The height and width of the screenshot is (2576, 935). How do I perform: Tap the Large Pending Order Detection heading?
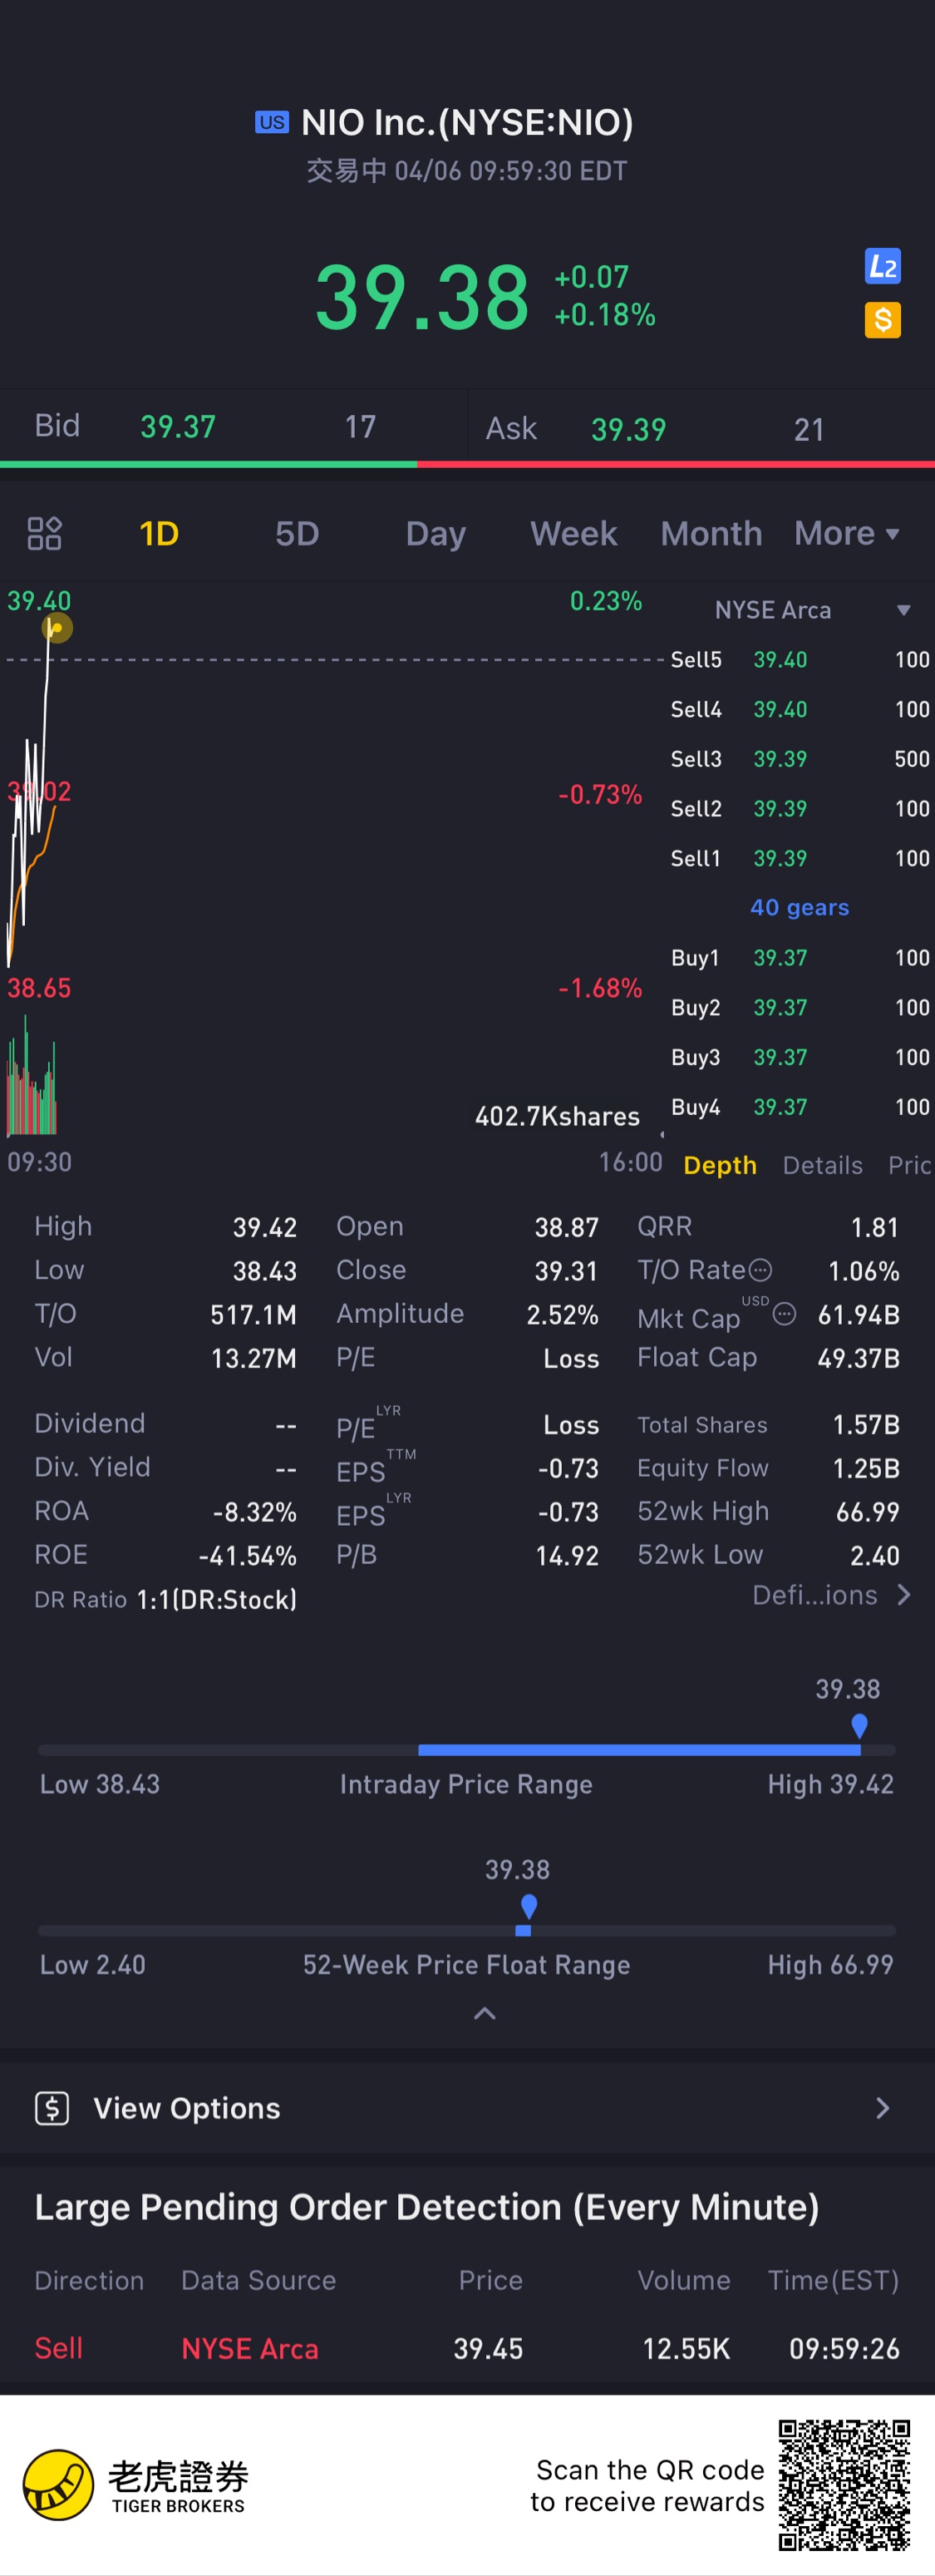point(427,2207)
